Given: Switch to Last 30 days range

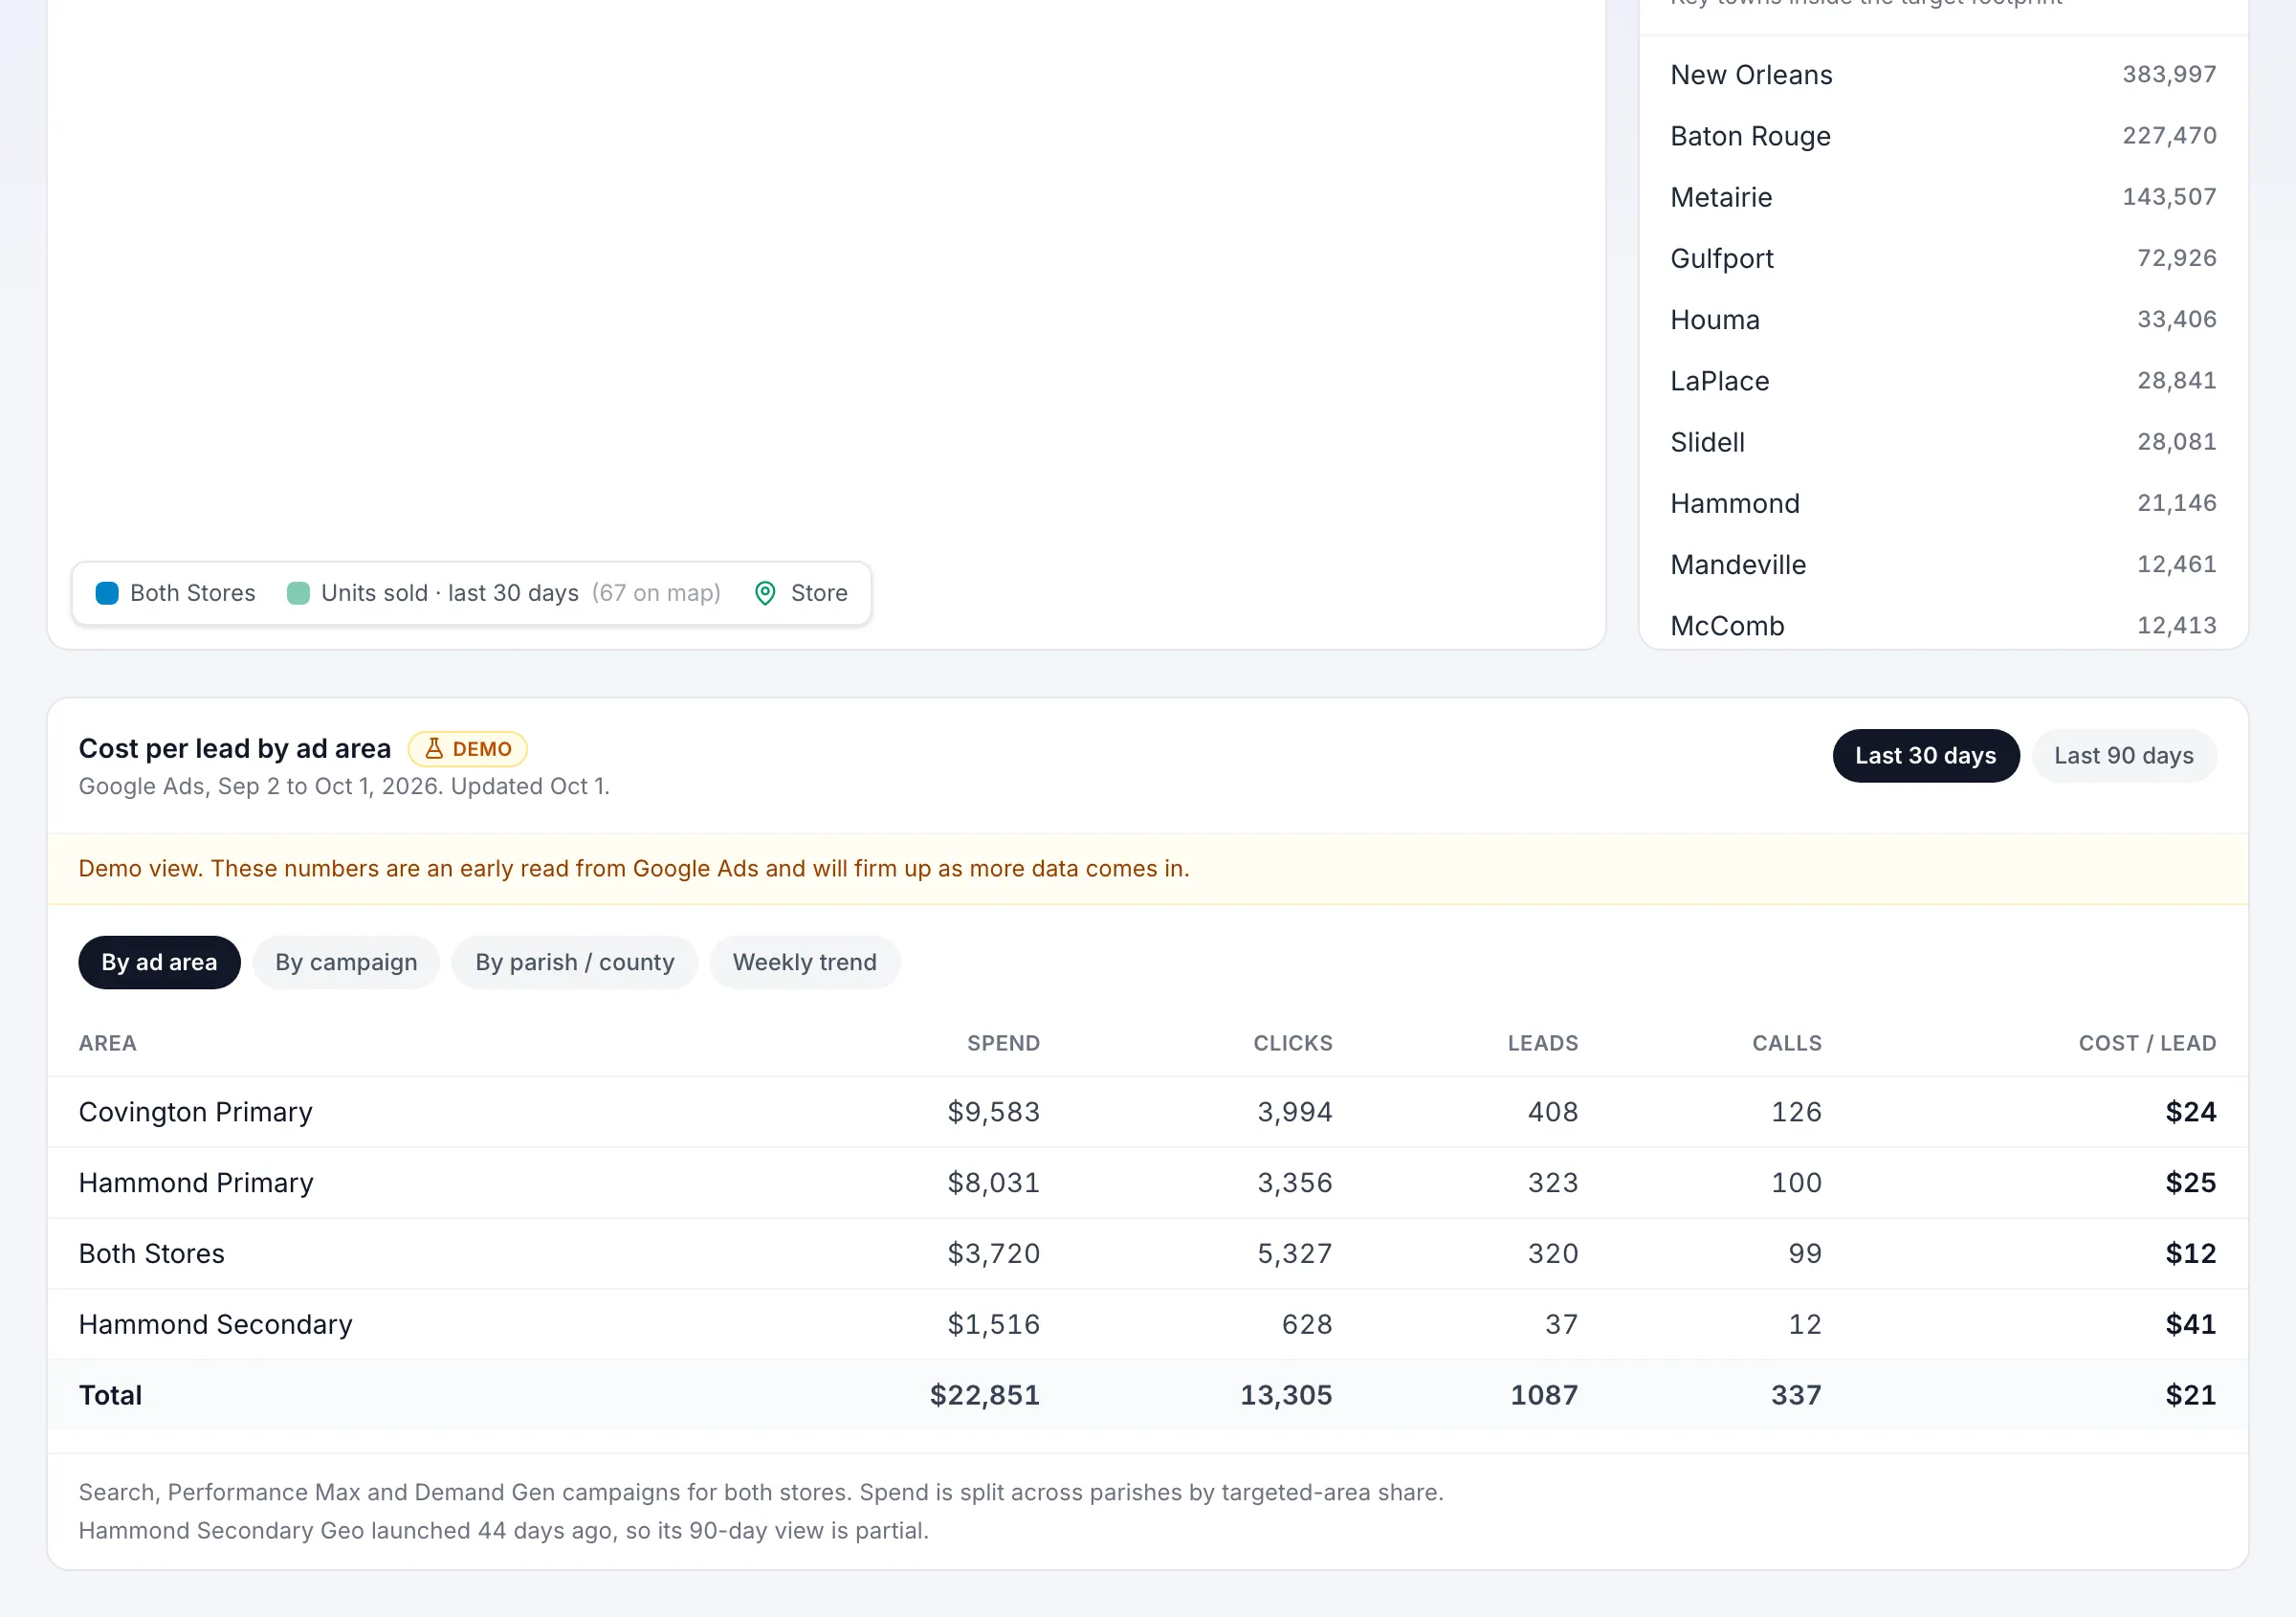Looking at the screenshot, I should click(1925, 756).
